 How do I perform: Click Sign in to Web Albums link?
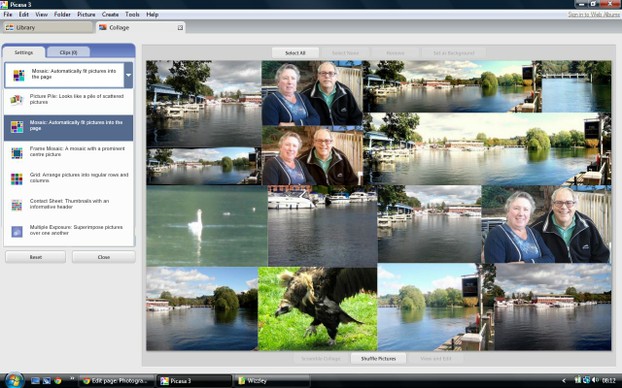[x=593, y=14]
